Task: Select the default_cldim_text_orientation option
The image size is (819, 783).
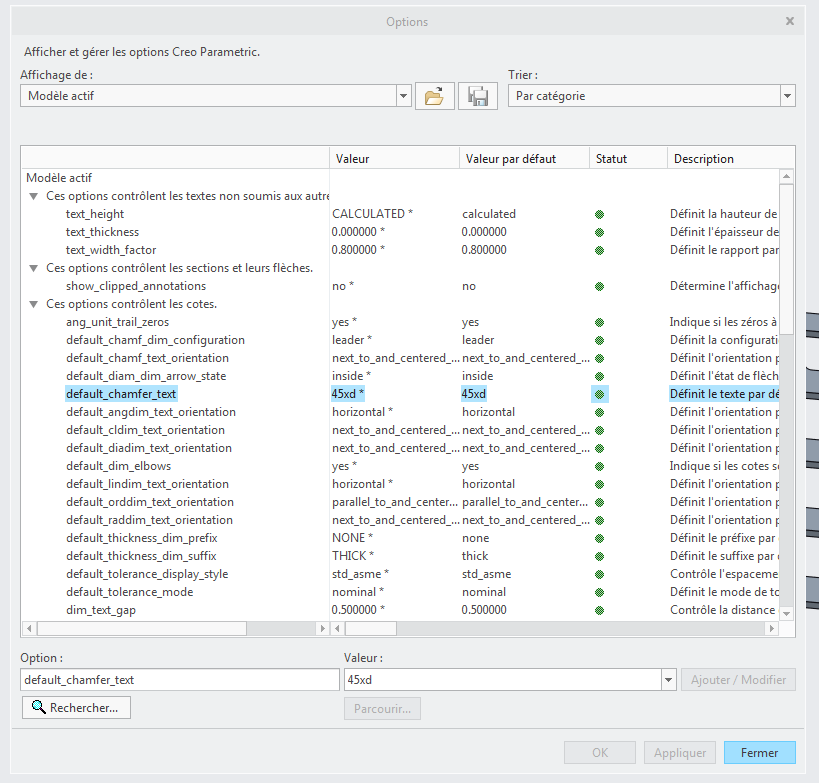Action: tap(145, 430)
